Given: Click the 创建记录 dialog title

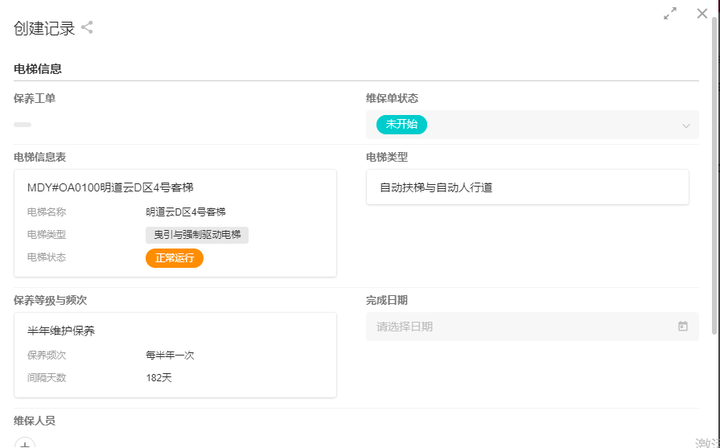Looking at the screenshot, I should (x=44, y=28).
